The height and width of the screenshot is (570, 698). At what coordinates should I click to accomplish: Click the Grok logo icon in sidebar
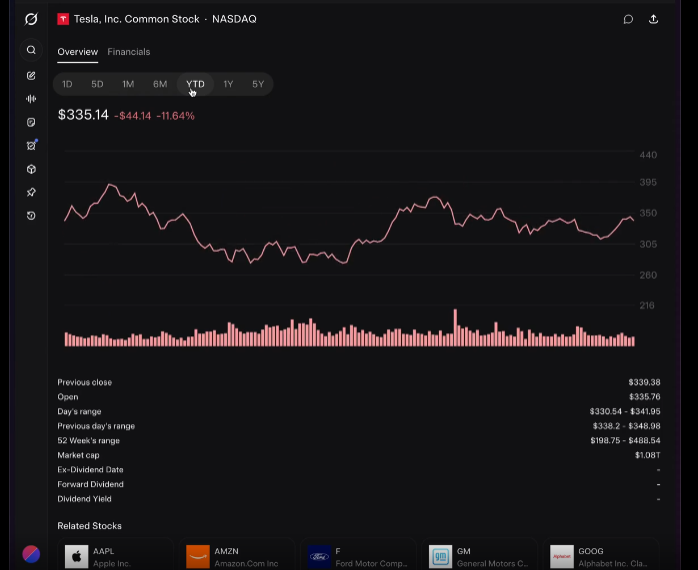tap(31, 19)
